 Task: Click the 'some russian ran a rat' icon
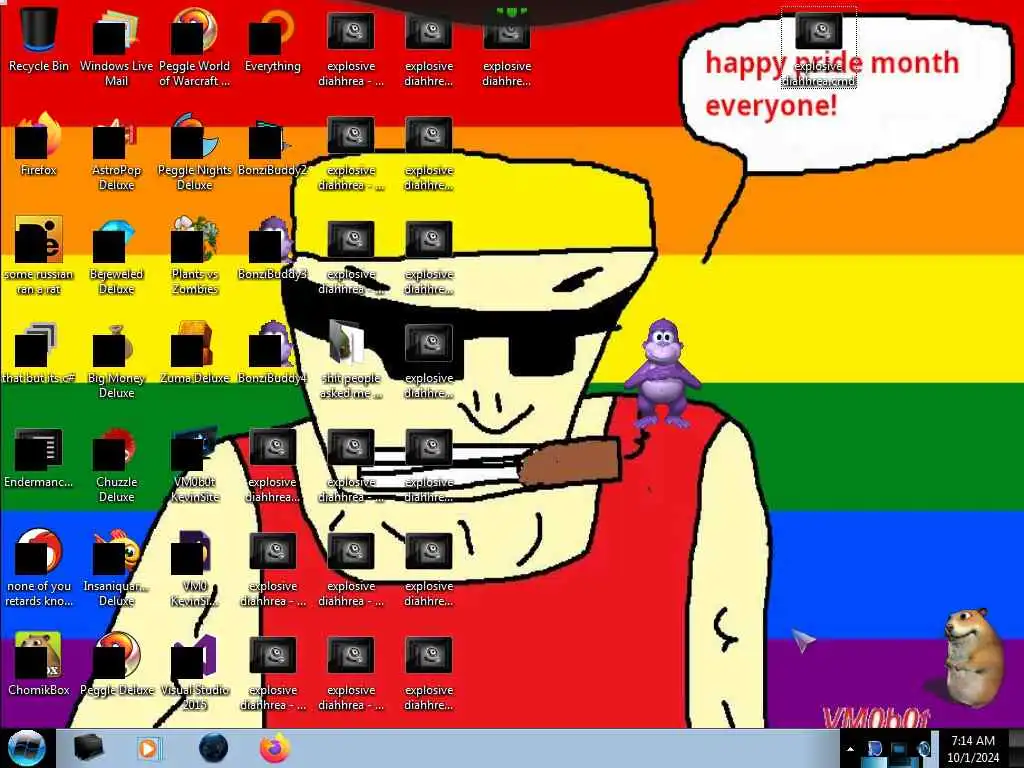[39, 255]
